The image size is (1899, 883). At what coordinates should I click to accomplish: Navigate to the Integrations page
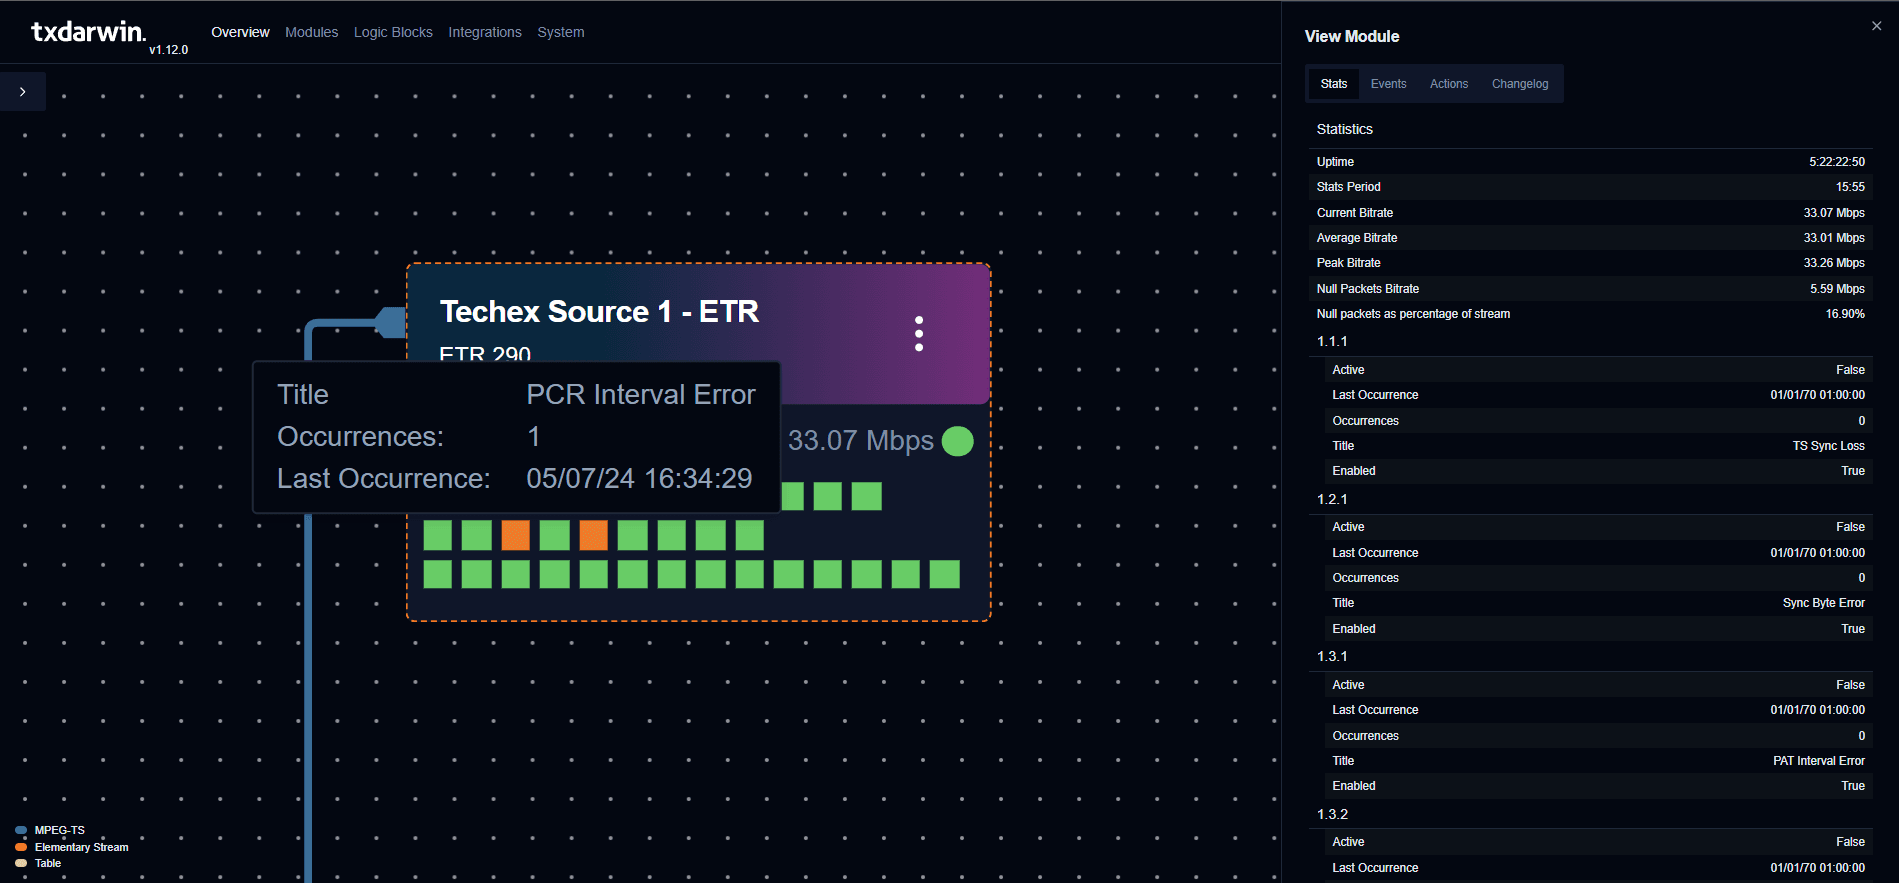click(485, 32)
